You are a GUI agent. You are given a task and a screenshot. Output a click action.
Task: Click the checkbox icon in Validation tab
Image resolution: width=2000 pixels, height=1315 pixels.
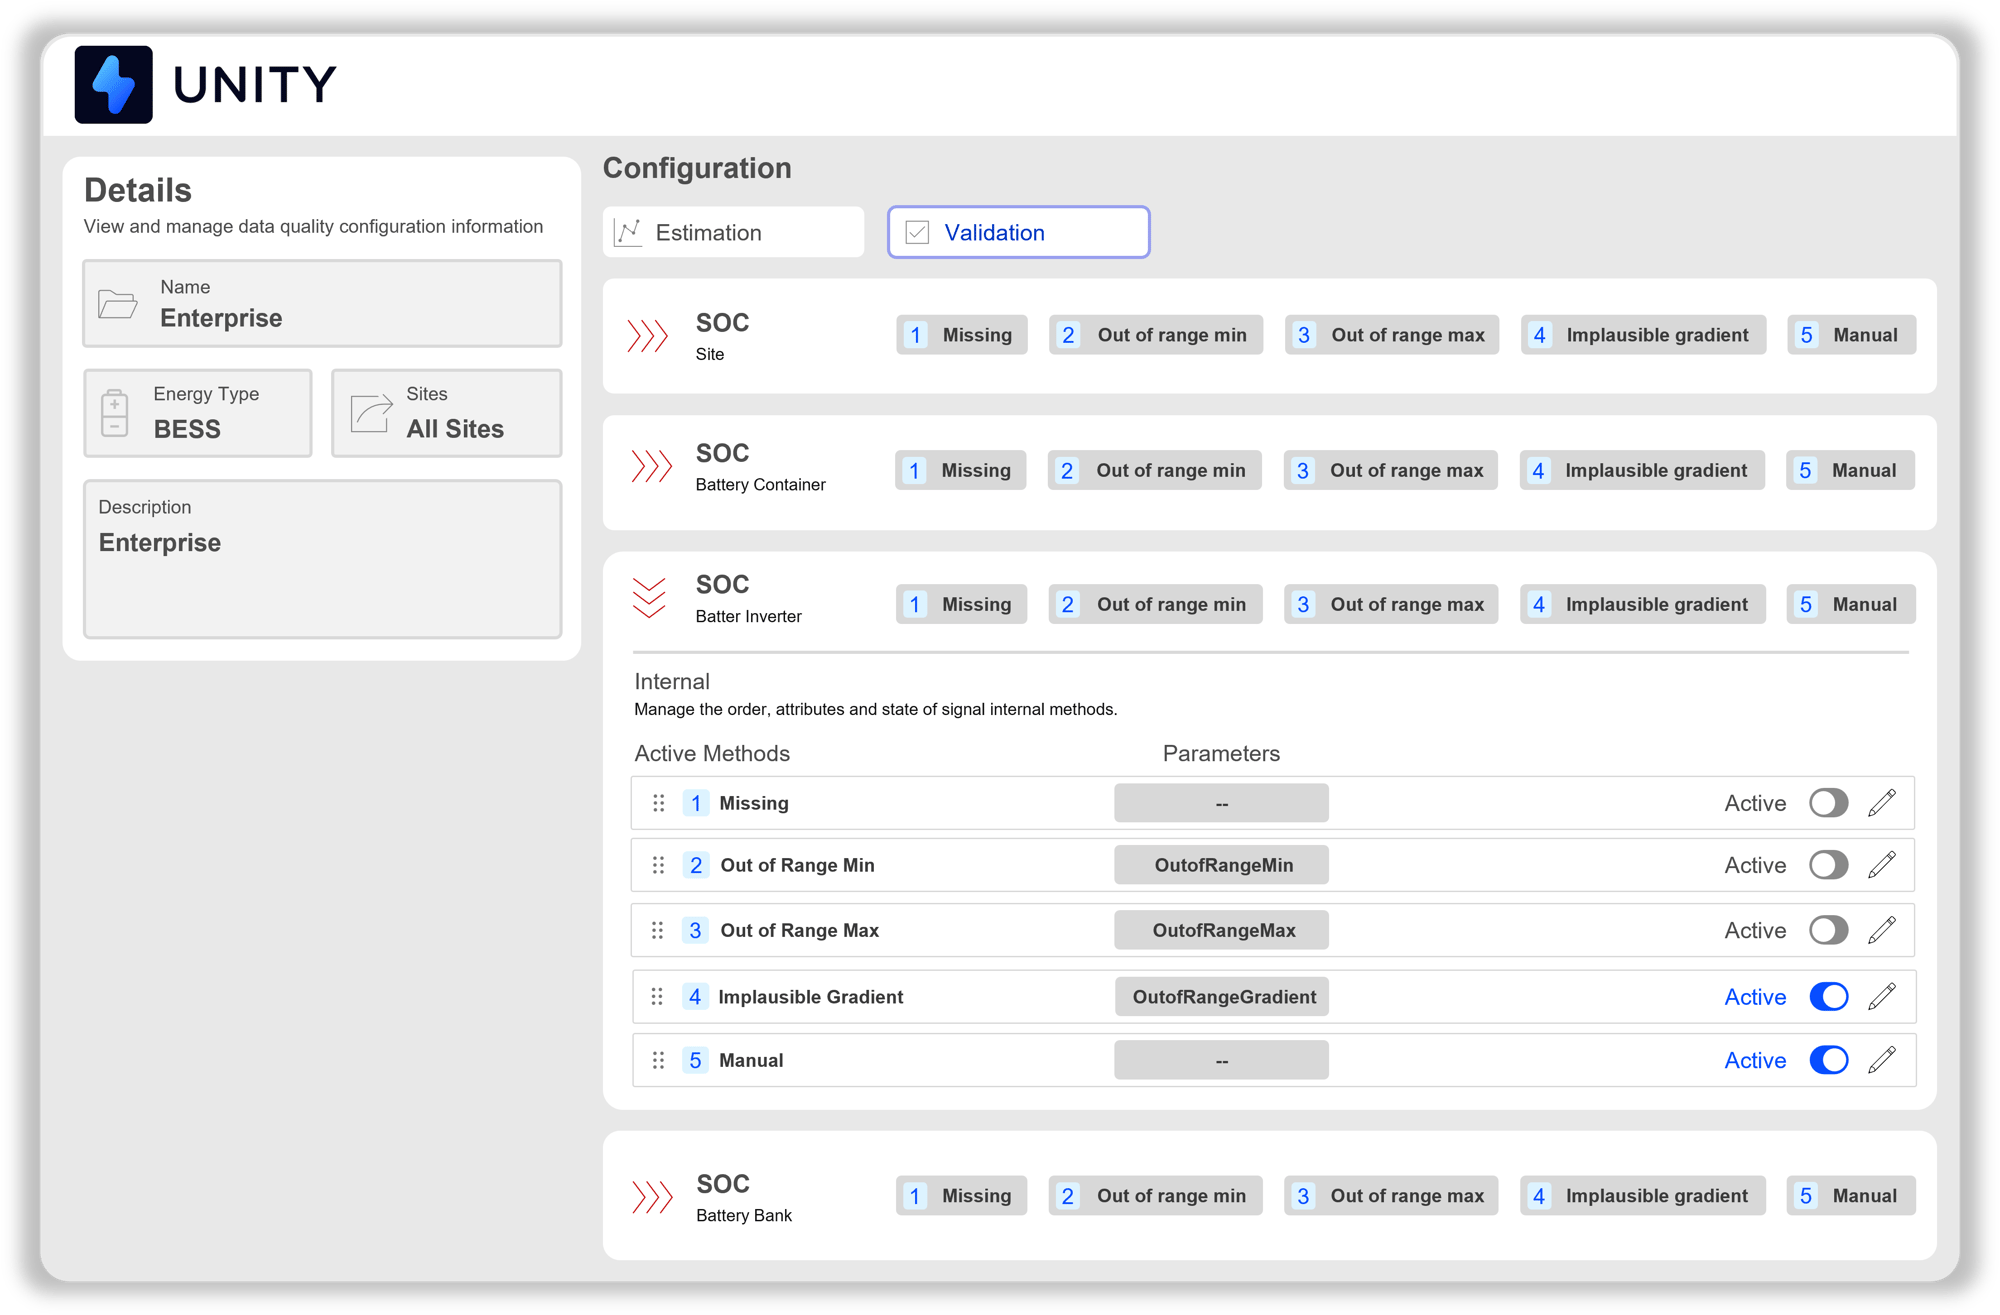(916, 231)
